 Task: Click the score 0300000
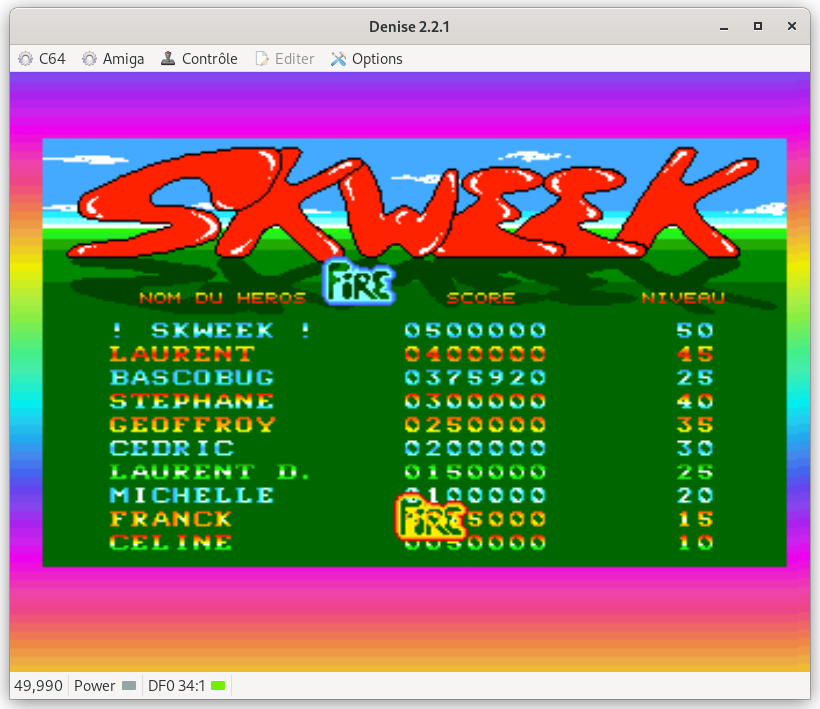point(475,401)
